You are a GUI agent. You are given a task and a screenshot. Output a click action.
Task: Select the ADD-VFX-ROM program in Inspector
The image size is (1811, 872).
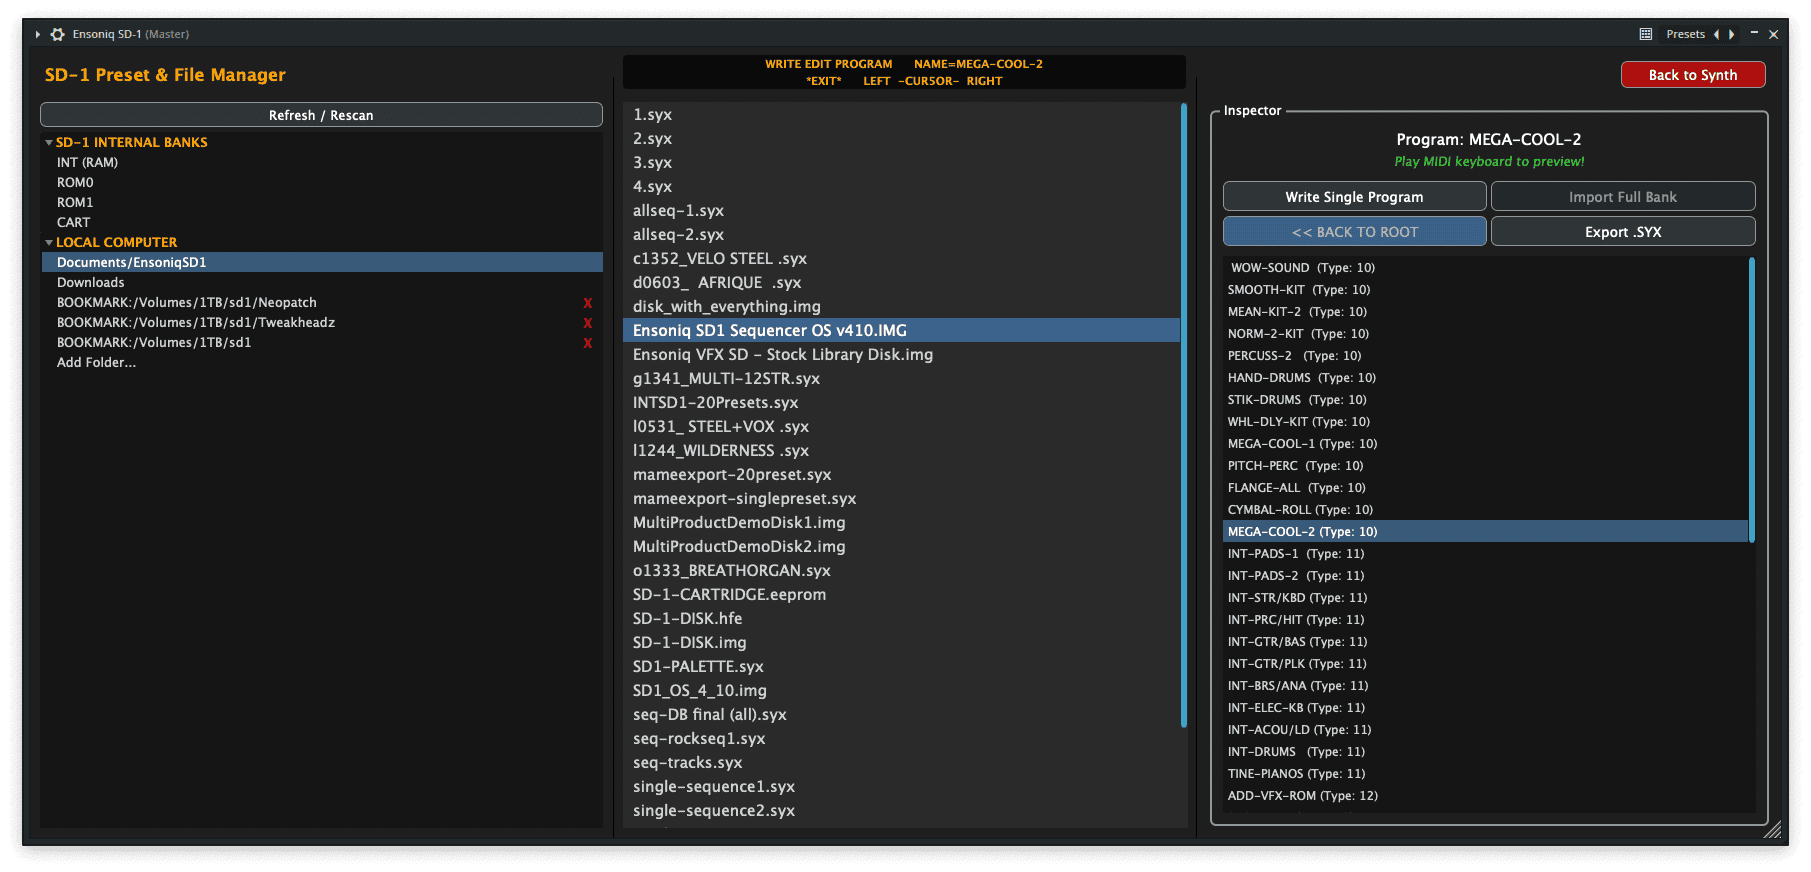[1485, 796]
